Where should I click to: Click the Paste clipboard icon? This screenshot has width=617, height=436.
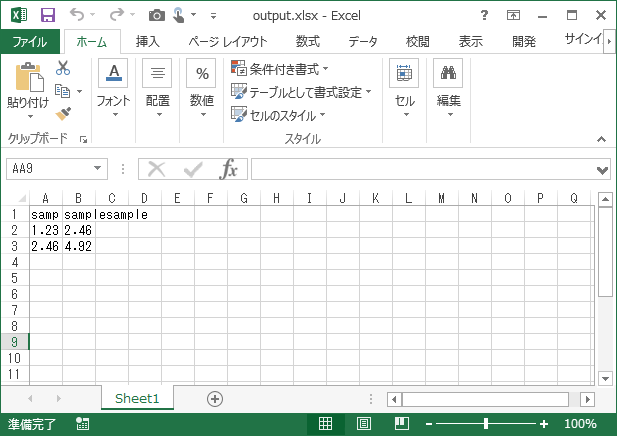(x=29, y=77)
